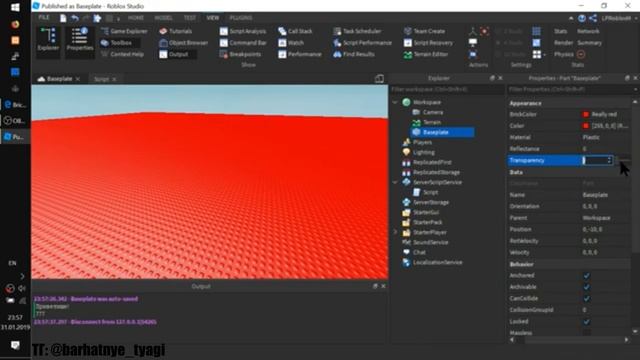Open the Watch window
This screenshot has height=360, width=640.
tap(291, 43)
